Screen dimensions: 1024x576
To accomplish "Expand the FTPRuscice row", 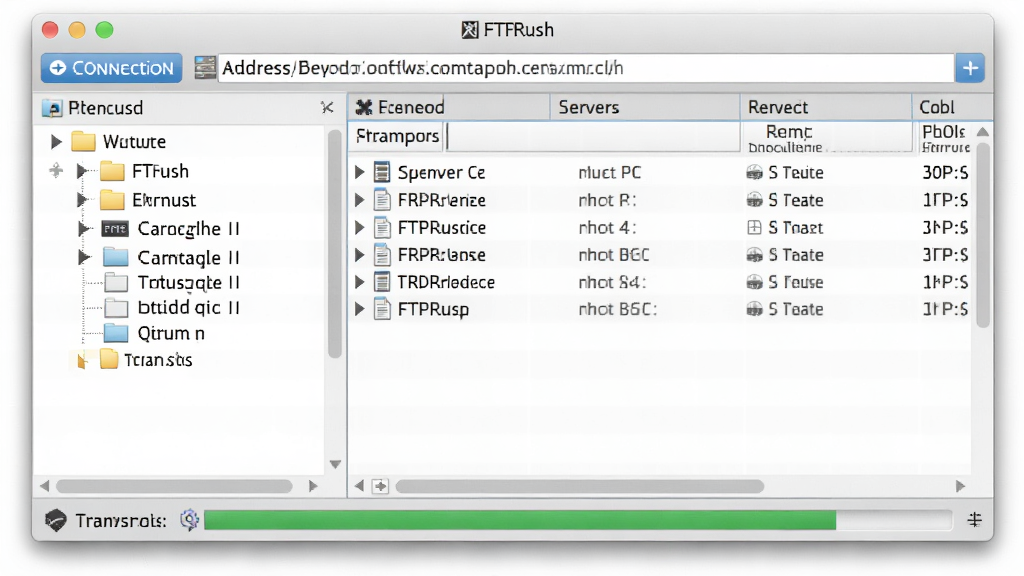I will [359, 227].
